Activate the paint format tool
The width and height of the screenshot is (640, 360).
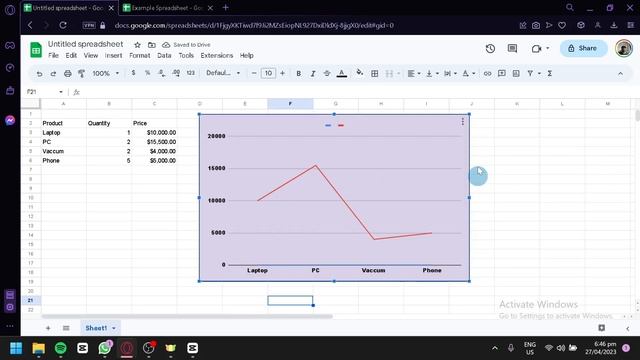(82, 73)
